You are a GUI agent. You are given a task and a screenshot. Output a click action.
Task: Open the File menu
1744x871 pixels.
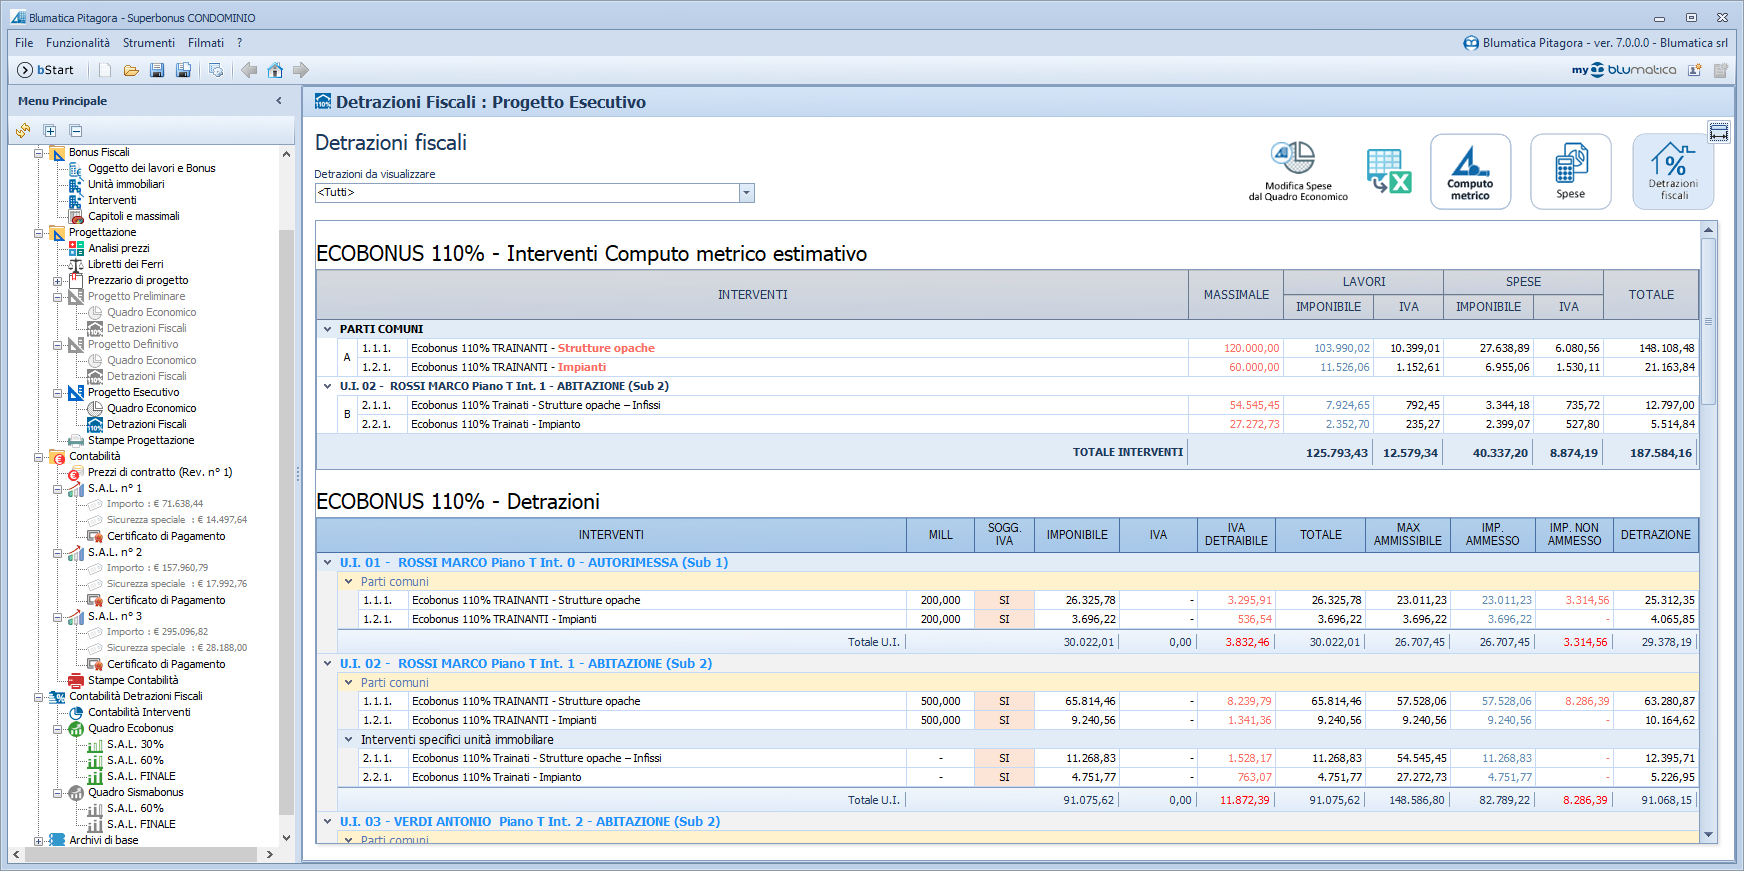(x=24, y=43)
